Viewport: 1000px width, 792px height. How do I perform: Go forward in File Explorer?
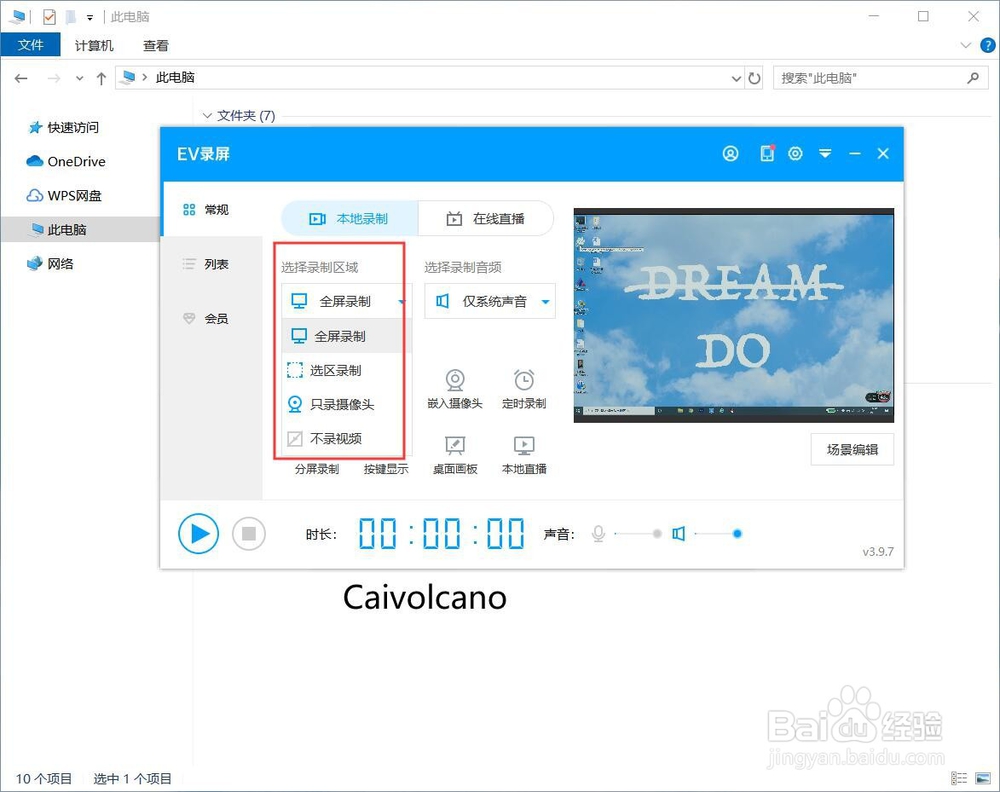tap(54, 78)
